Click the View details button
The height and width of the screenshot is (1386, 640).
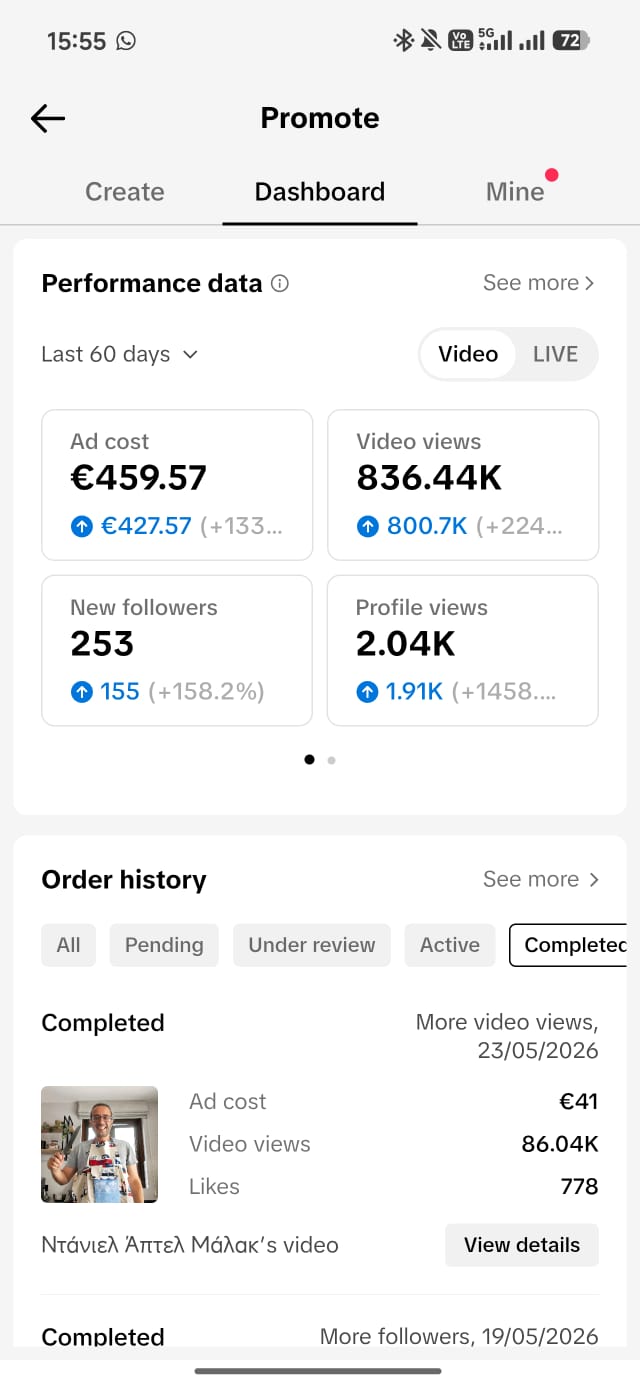coord(522,1245)
